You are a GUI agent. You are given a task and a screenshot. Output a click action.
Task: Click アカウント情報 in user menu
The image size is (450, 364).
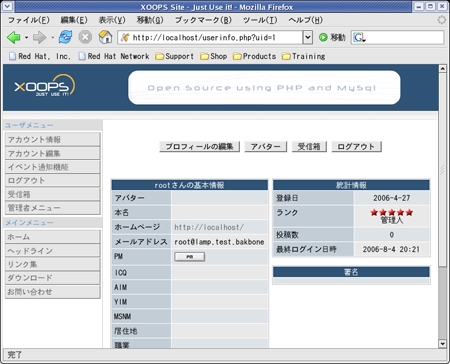coord(53,139)
